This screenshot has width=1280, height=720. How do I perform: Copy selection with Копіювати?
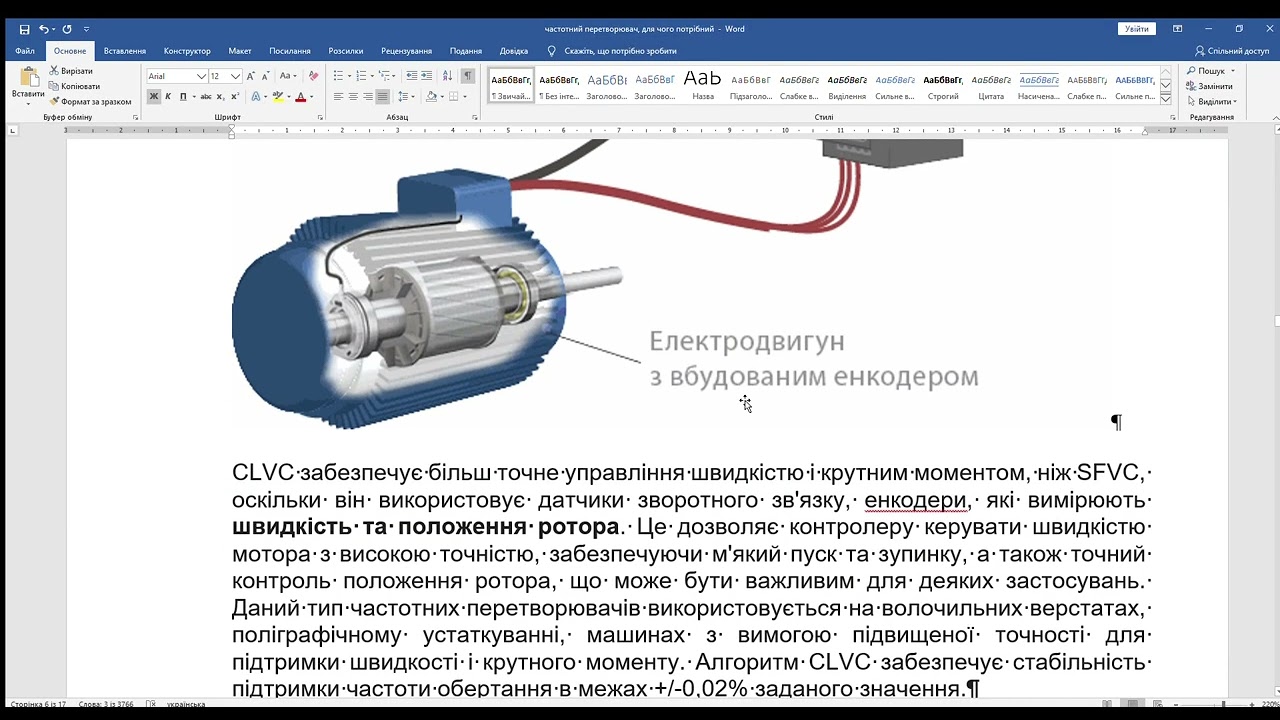tap(74, 86)
